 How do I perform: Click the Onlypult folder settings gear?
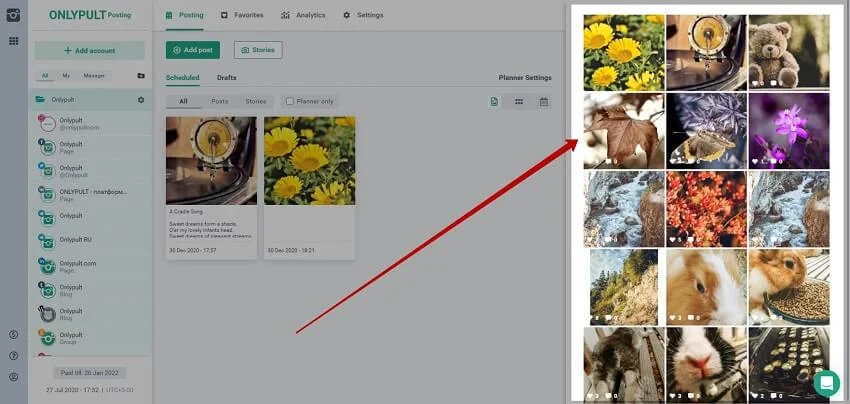(141, 100)
